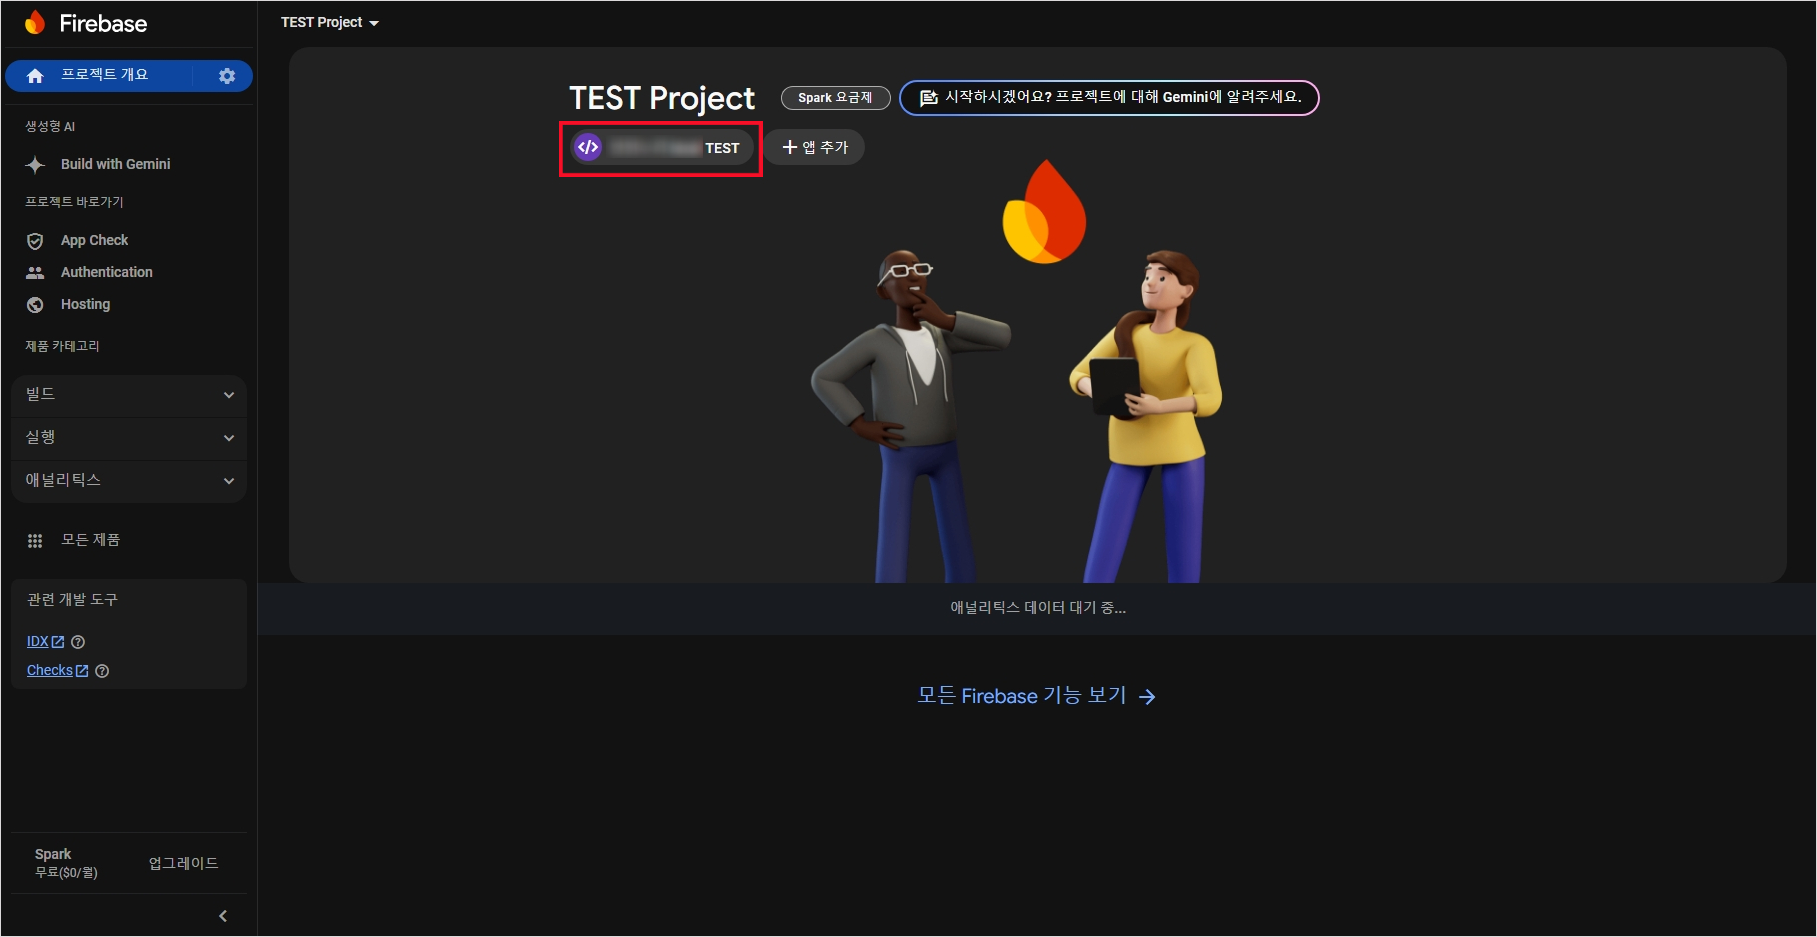Open 프로젝트 개요 page

(105, 75)
